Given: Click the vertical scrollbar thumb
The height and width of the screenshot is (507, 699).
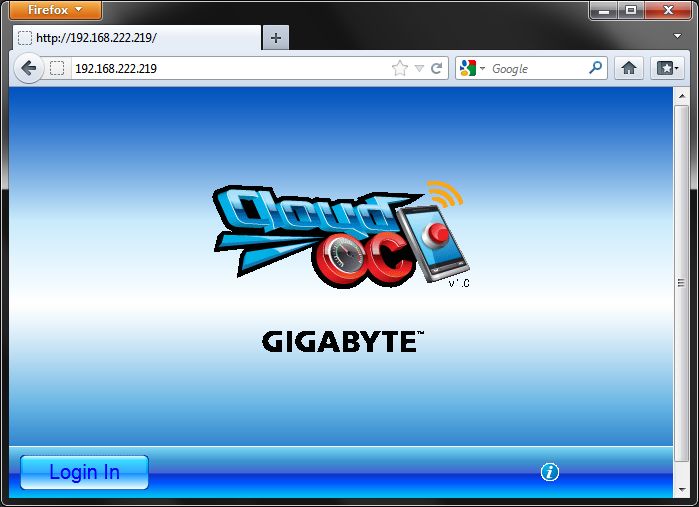Looking at the screenshot, I should point(681,283).
